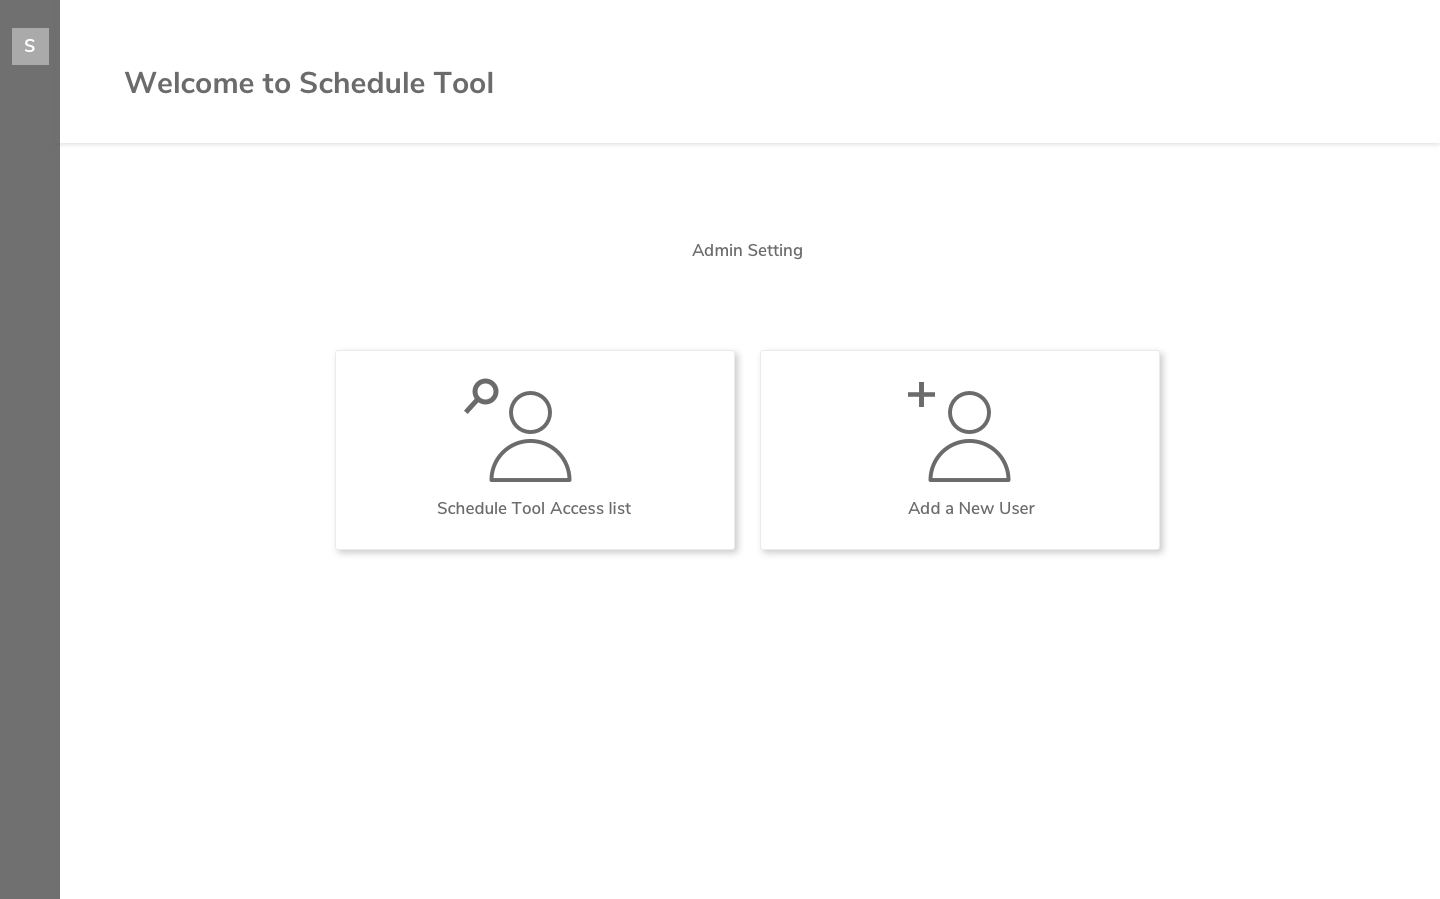Click the user search icon

[519, 430]
